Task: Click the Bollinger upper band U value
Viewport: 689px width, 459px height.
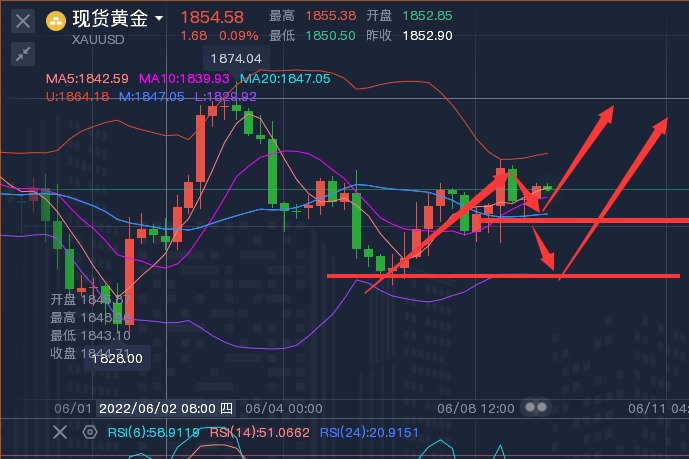Action: point(77,96)
